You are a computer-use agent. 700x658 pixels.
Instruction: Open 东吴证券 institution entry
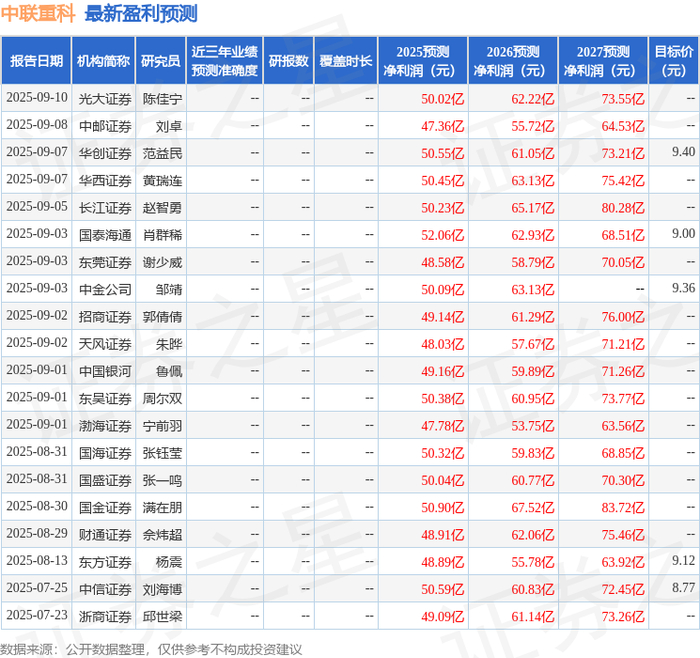(x=105, y=398)
